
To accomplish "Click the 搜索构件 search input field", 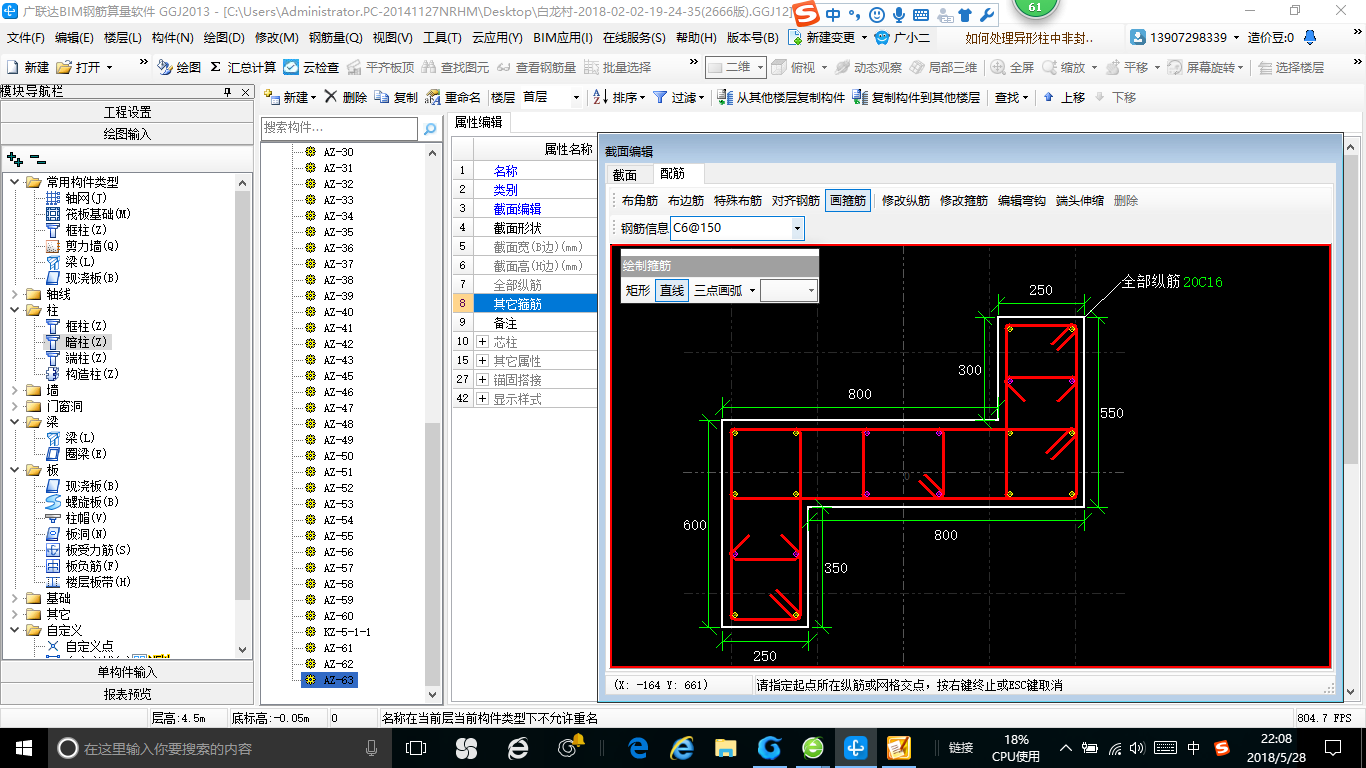I will point(340,129).
